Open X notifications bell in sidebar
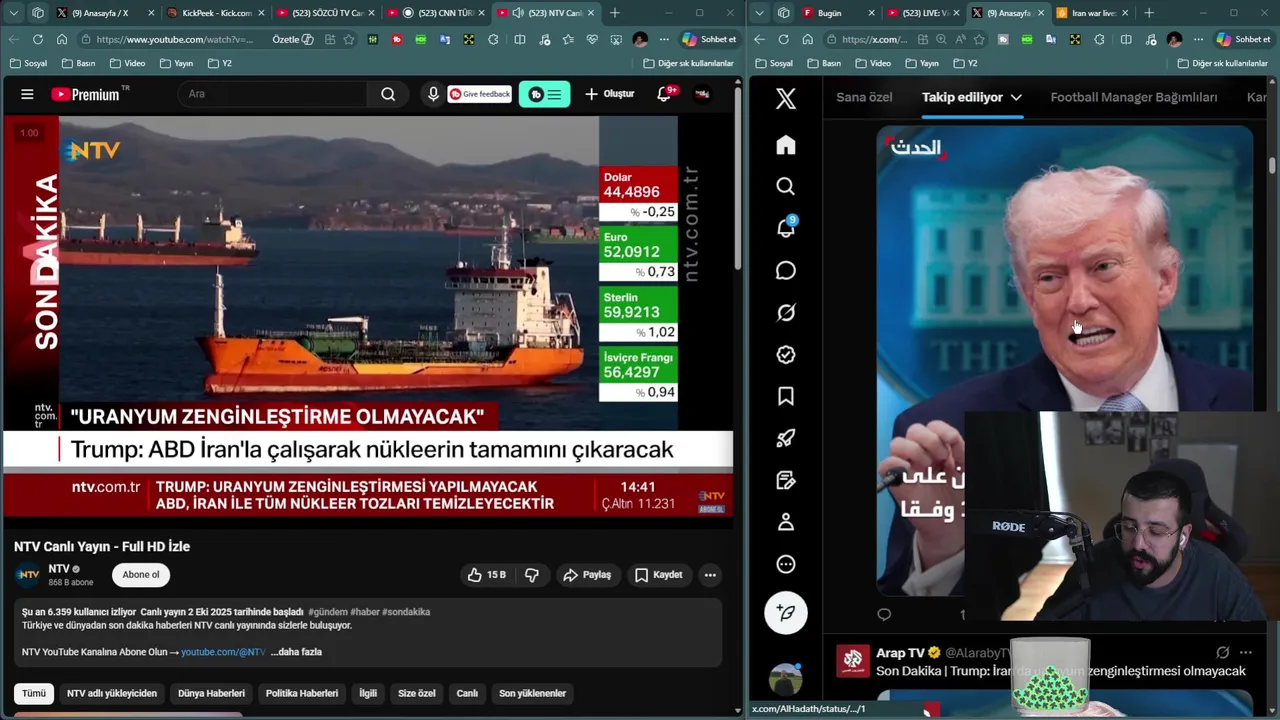The width and height of the screenshot is (1280, 720). (786, 228)
